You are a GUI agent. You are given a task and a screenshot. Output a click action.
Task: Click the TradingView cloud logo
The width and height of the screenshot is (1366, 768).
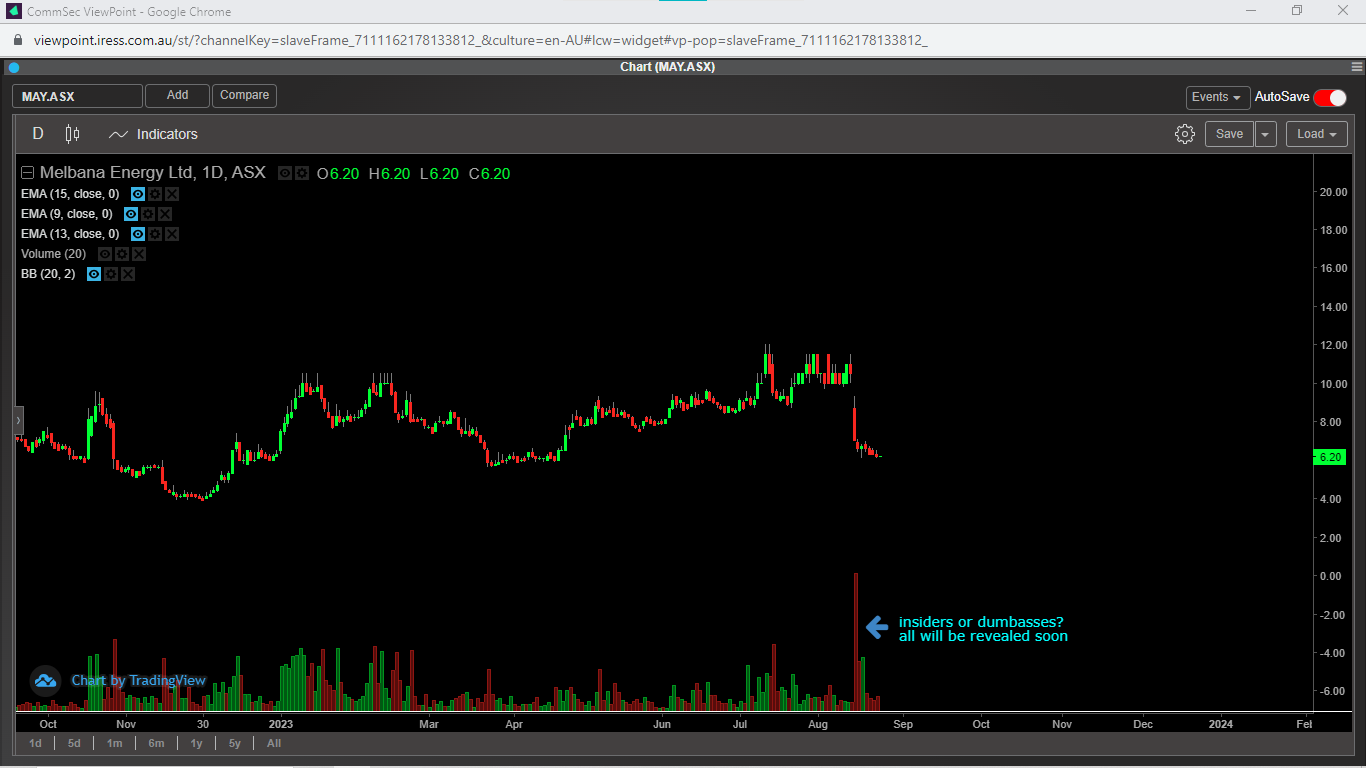[45, 681]
